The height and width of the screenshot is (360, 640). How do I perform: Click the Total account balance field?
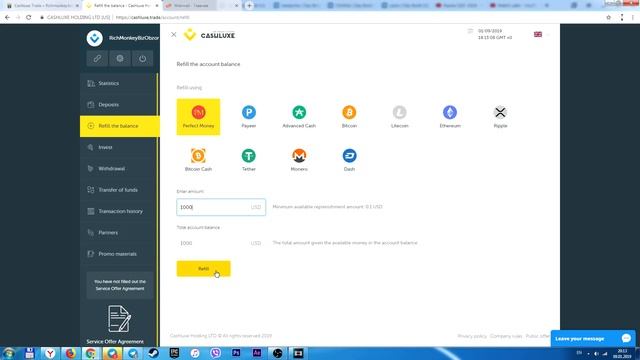point(221,243)
